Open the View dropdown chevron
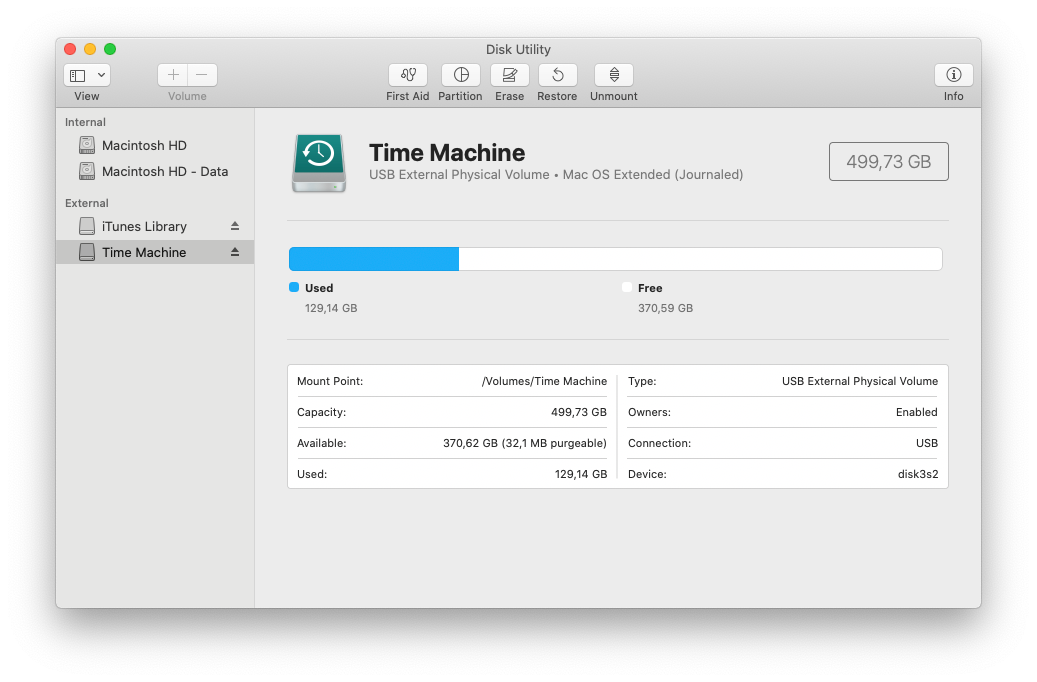This screenshot has height=682, width=1037. 101,75
